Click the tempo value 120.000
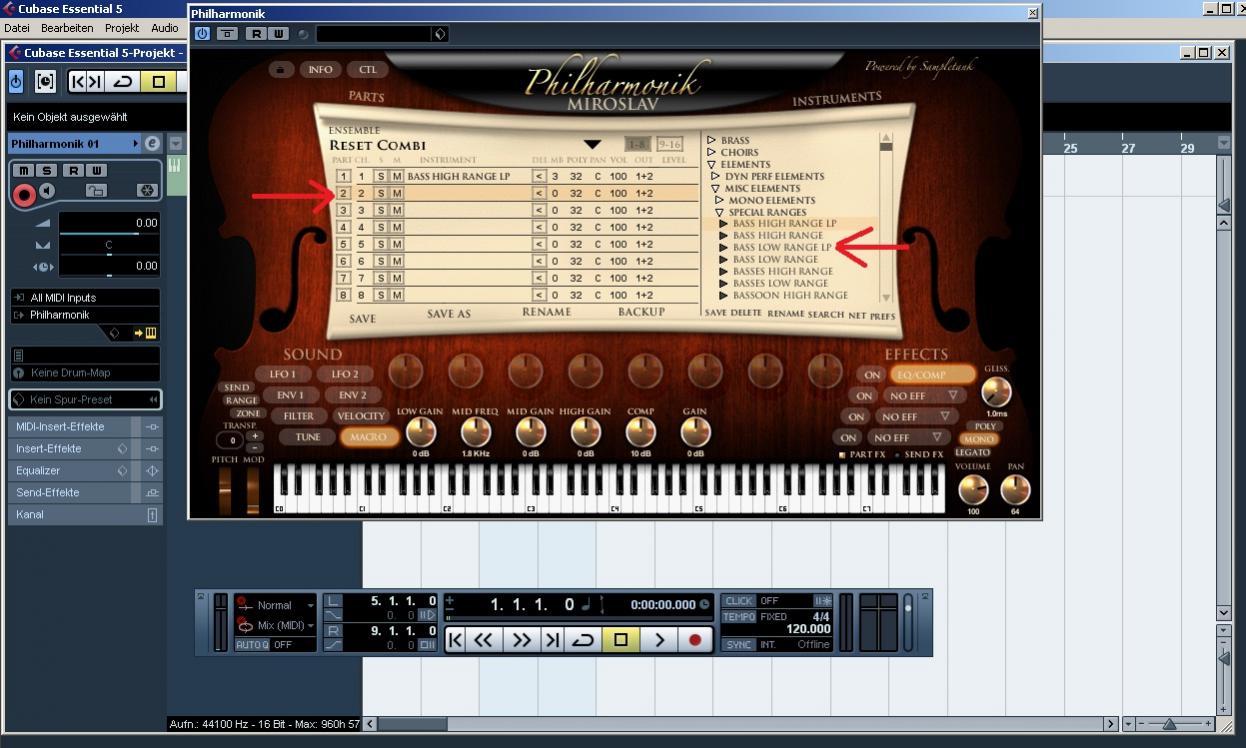Viewport: 1246px width, 748px height. 808,630
